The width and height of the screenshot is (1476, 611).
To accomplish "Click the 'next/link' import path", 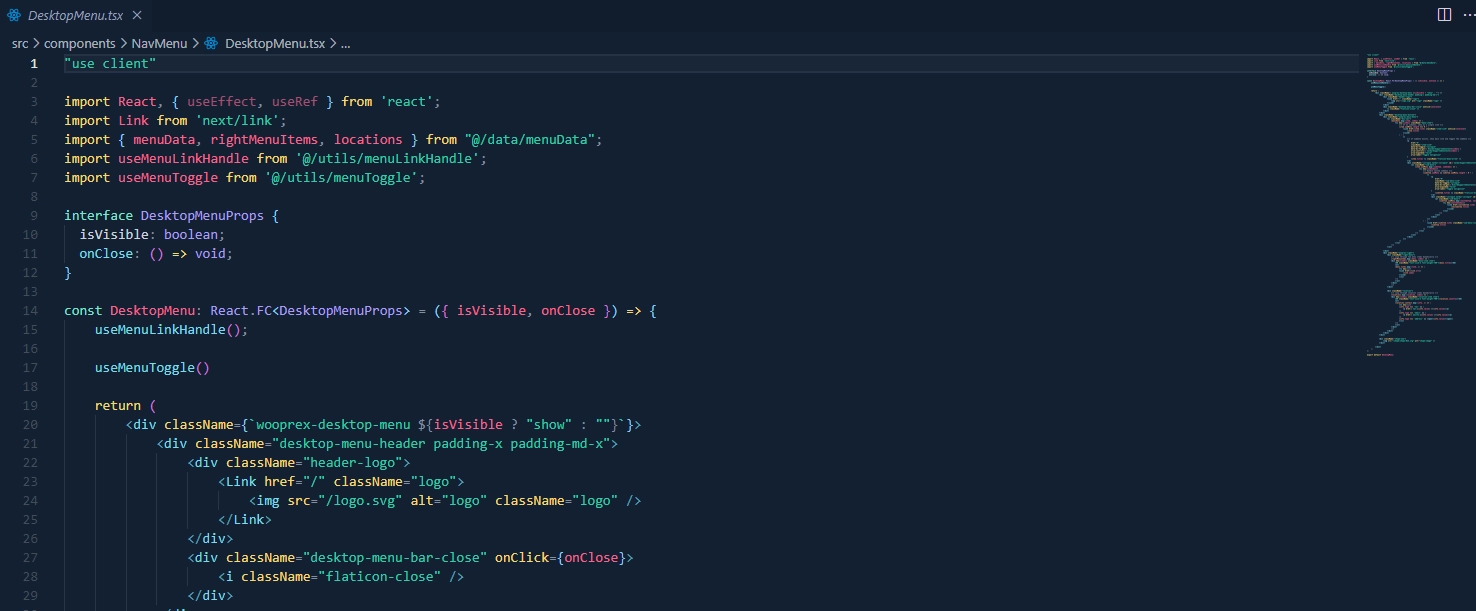I will point(240,121).
